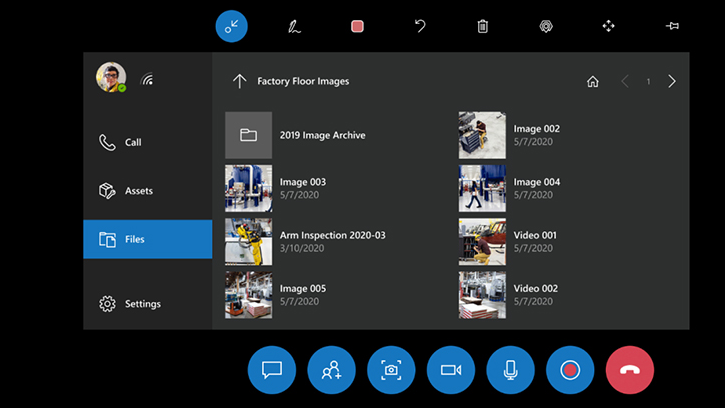Open the Call tab

coord(147,142)
